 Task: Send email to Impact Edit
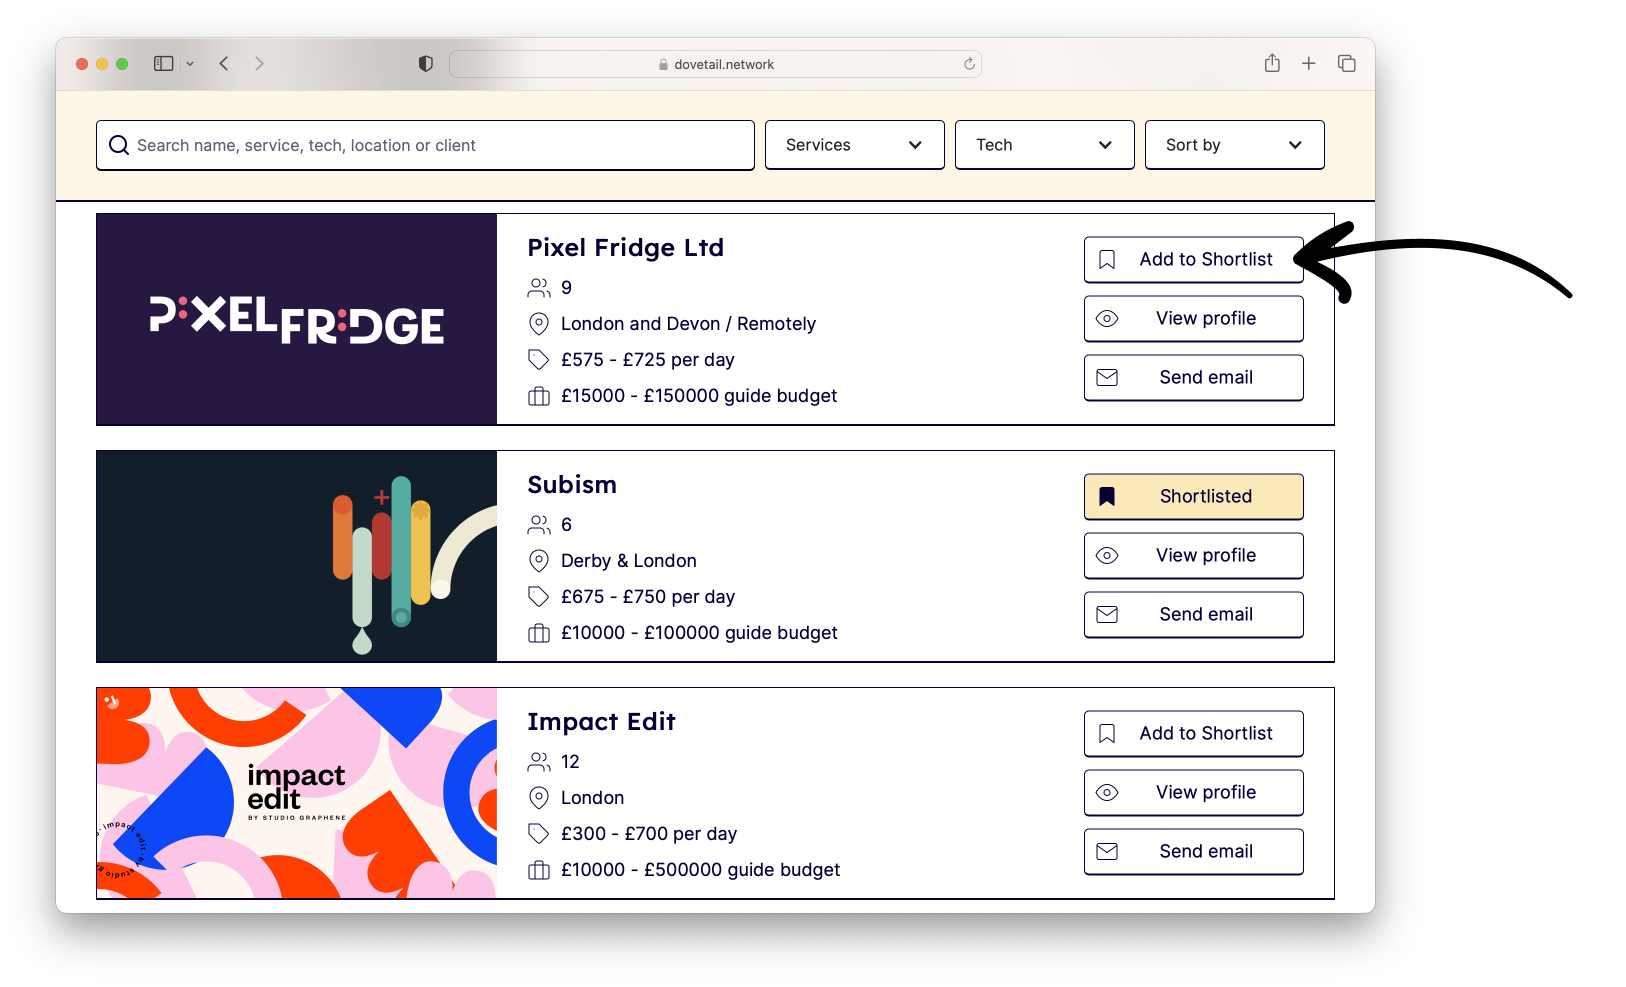click(x=1193, y=851)
